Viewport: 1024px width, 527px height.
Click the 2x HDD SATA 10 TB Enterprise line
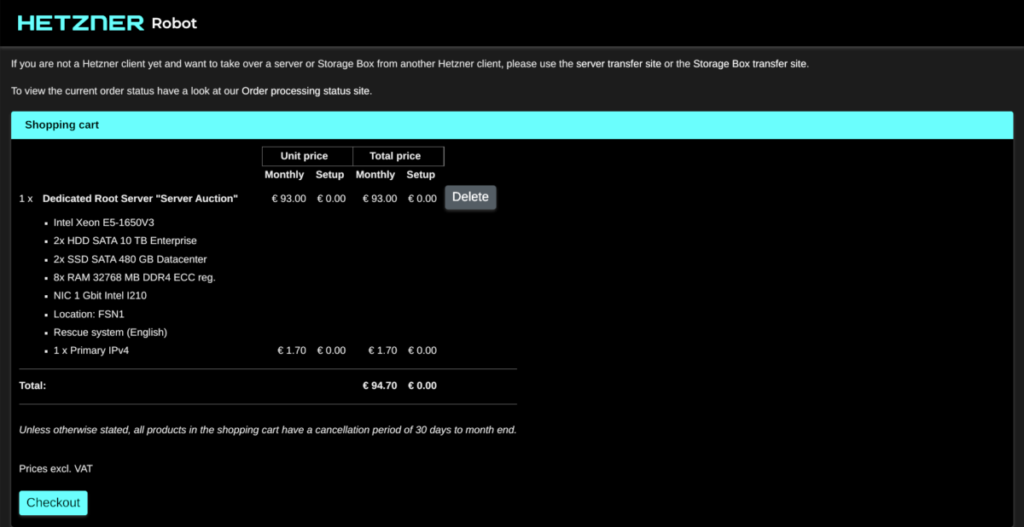(125, 240)
